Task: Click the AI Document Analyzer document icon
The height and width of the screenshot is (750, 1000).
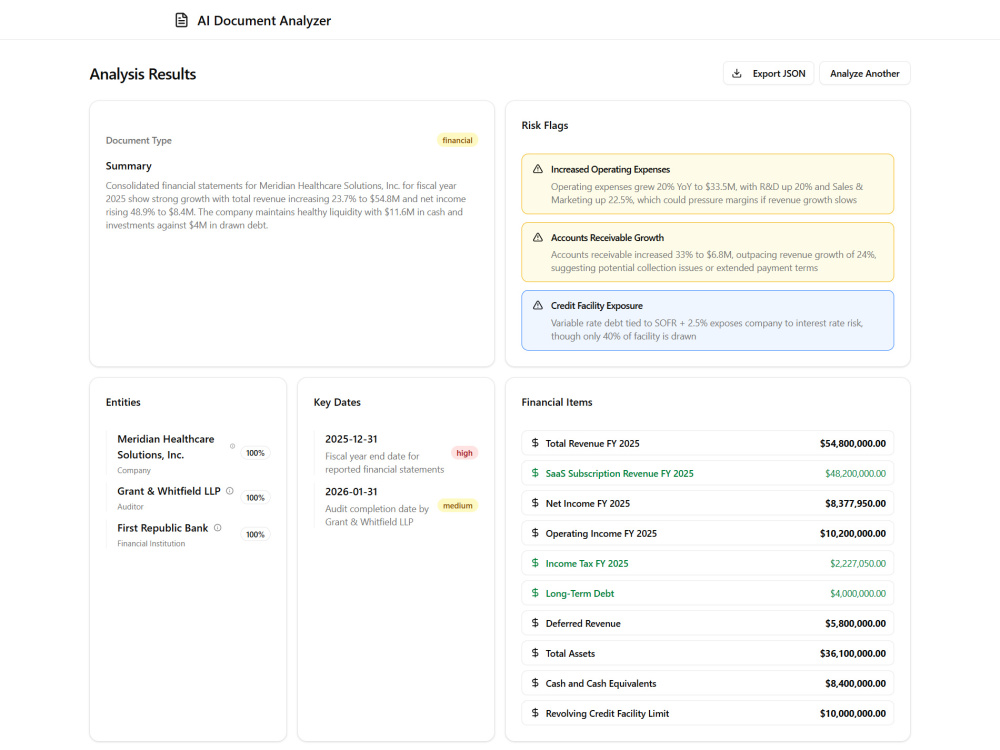Action: [x=182, y=20]
